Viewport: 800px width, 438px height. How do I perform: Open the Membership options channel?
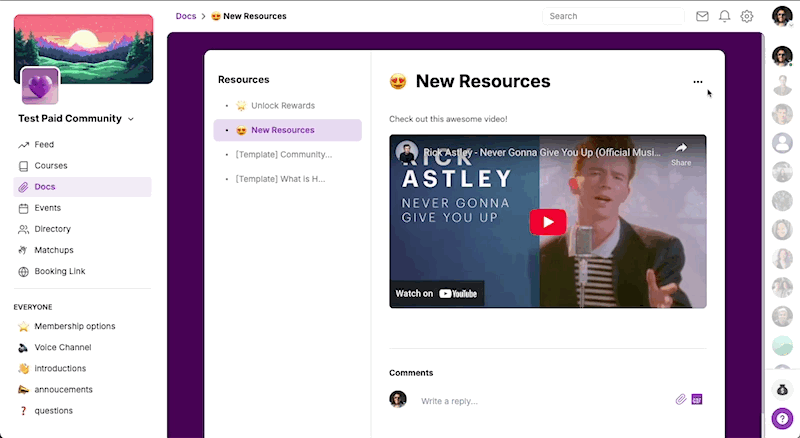tap(82, 326)
